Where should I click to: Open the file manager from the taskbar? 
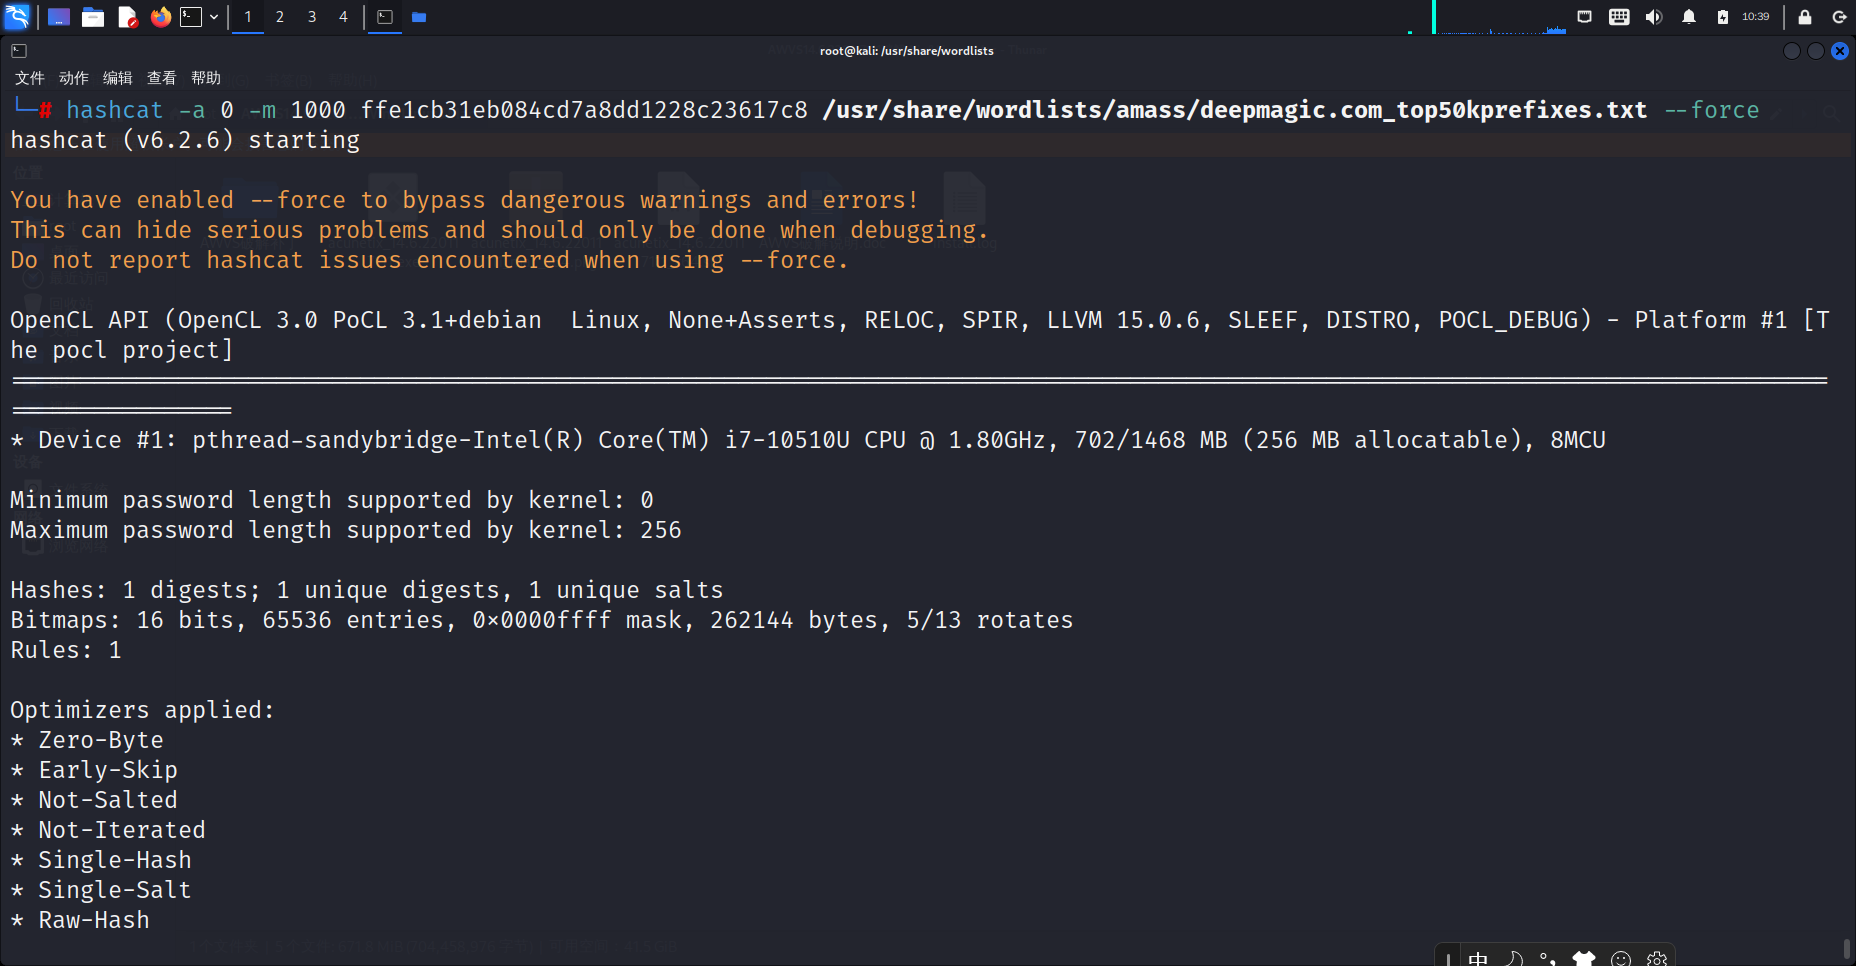click(x=93, y=17)
